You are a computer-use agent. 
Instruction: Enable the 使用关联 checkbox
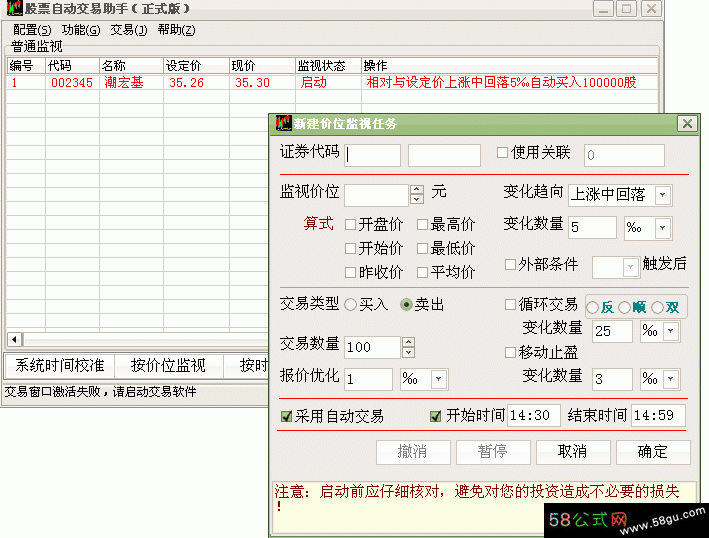(502, 153)
